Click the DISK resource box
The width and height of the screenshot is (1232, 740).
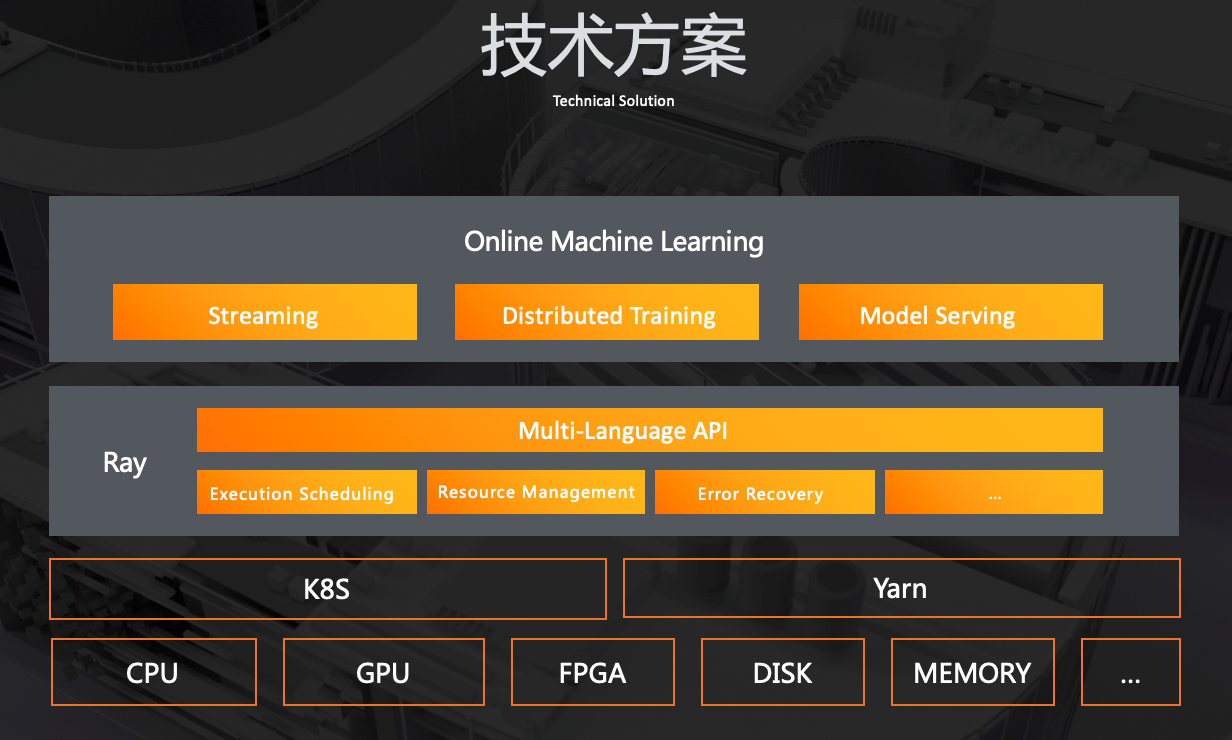point(783,672)
